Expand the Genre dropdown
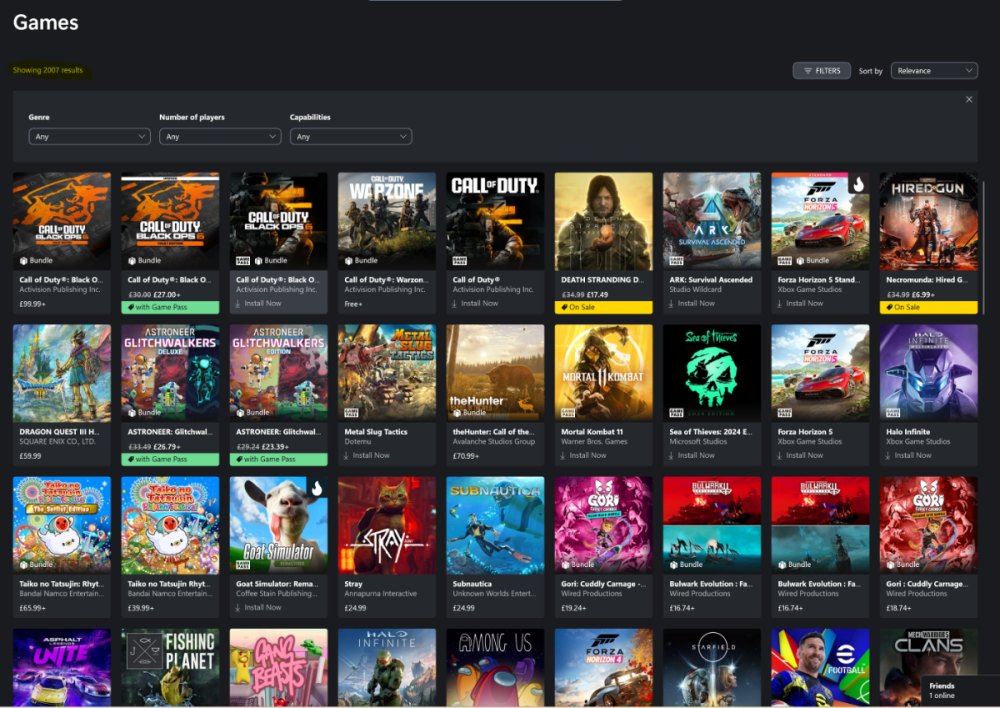Viewport: 1000px width, 708px height. tap(89, 136)
